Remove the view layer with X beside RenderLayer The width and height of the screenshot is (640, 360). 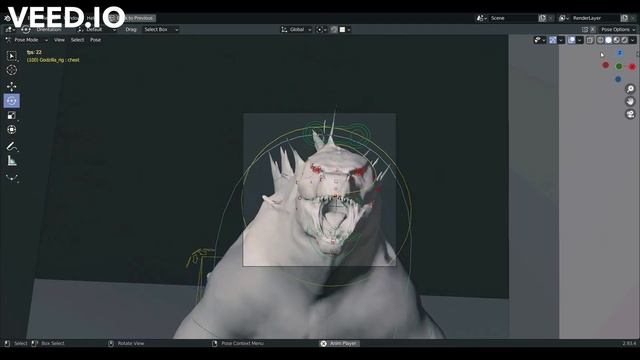[x=633, y=18]
